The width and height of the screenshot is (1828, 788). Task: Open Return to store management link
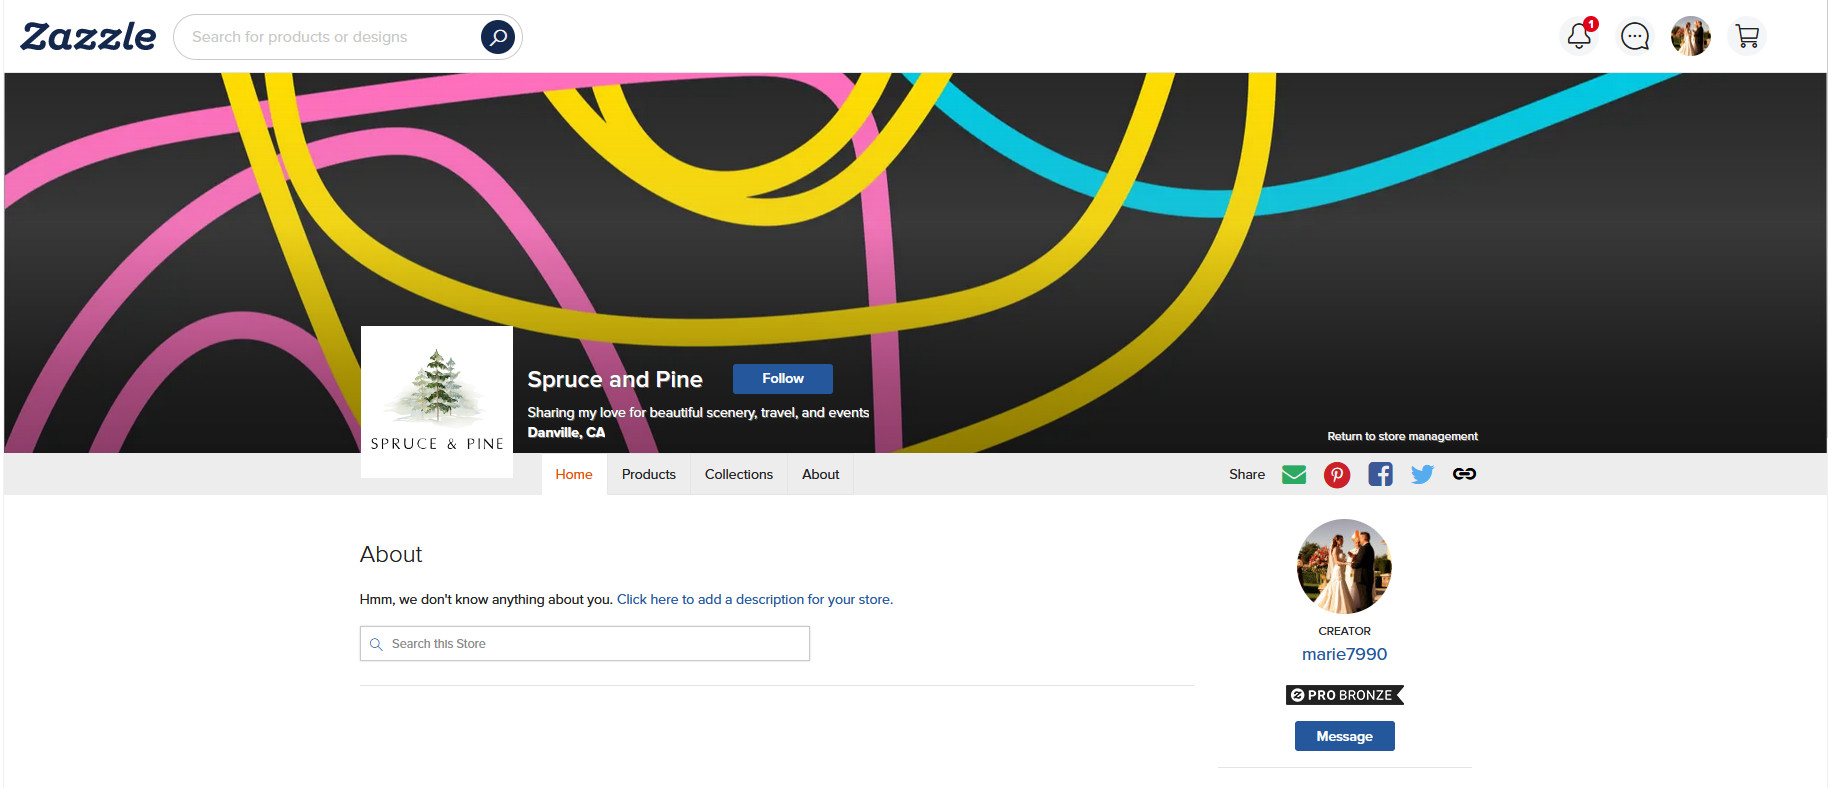point(1402,436)
